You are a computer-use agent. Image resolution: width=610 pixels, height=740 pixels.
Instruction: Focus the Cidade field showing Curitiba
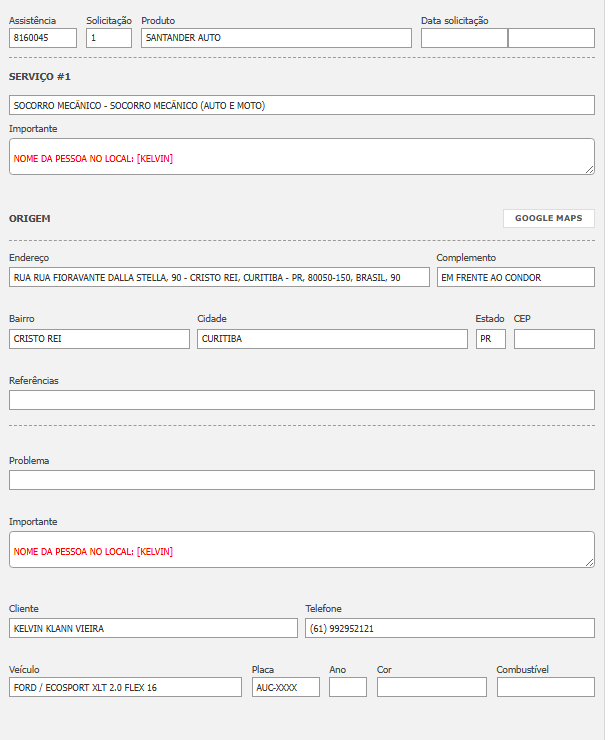pyautogui.click(x=332, y=339)
